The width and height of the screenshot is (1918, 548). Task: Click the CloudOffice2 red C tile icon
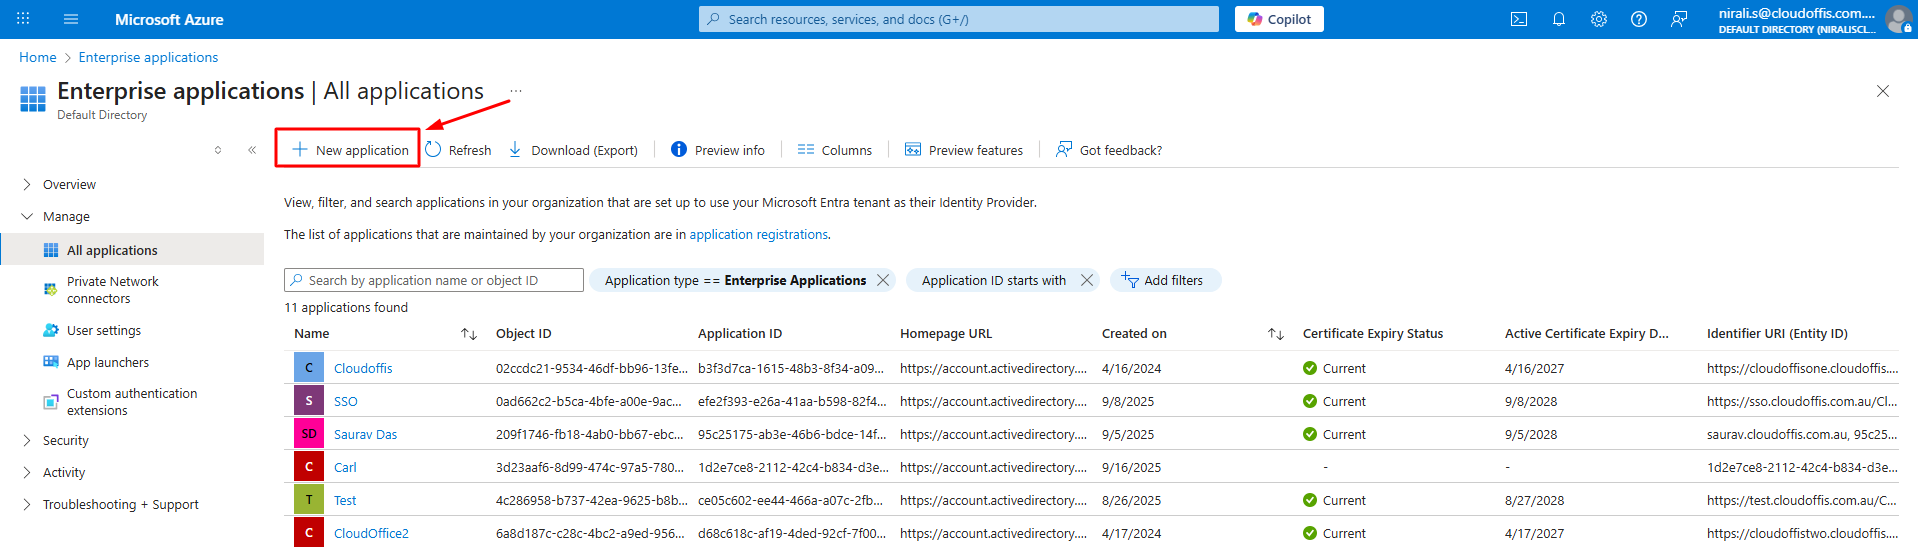(x=309, y=532)
